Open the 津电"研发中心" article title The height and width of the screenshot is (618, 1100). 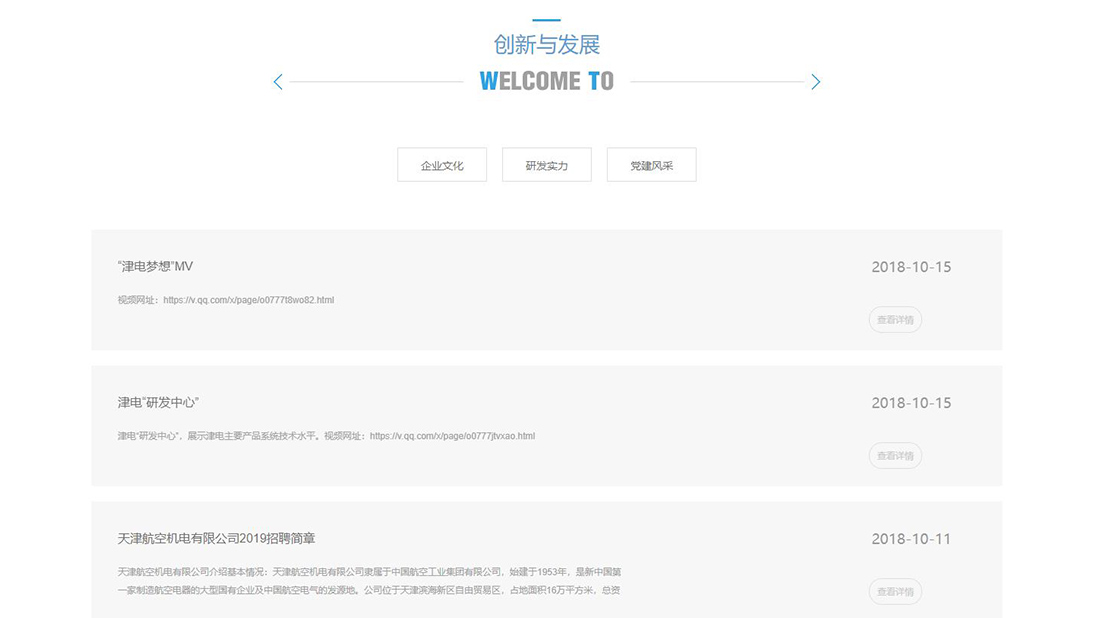tap(158, 403)
